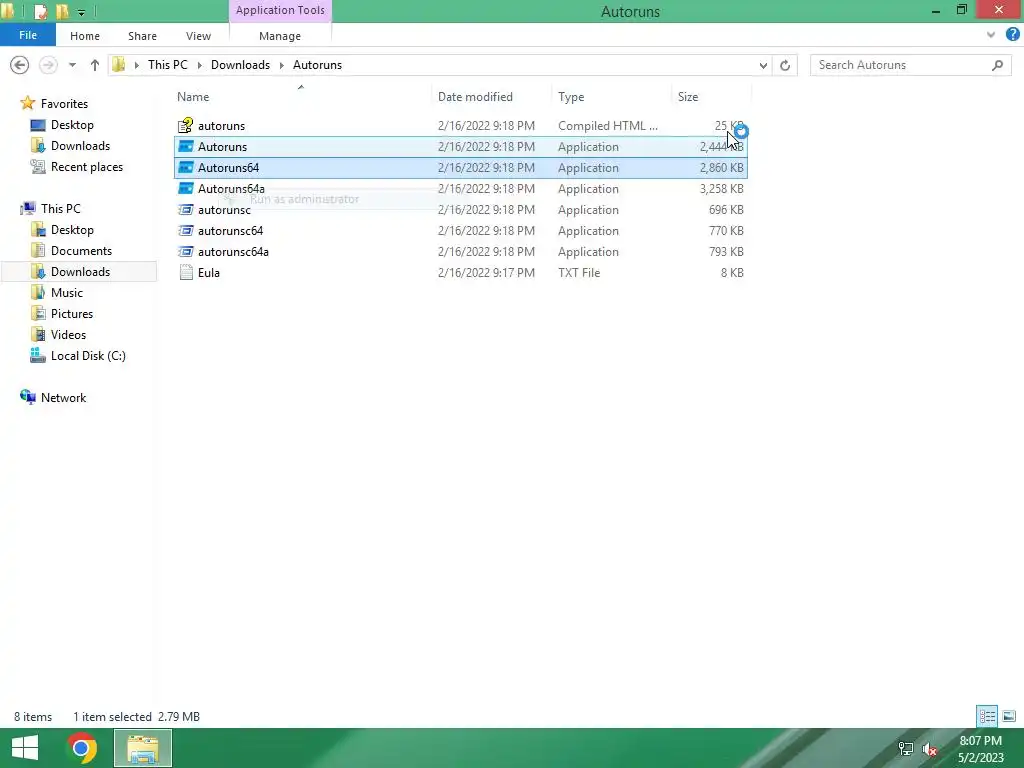Click Downloads in the address breadcrumb

240,65
